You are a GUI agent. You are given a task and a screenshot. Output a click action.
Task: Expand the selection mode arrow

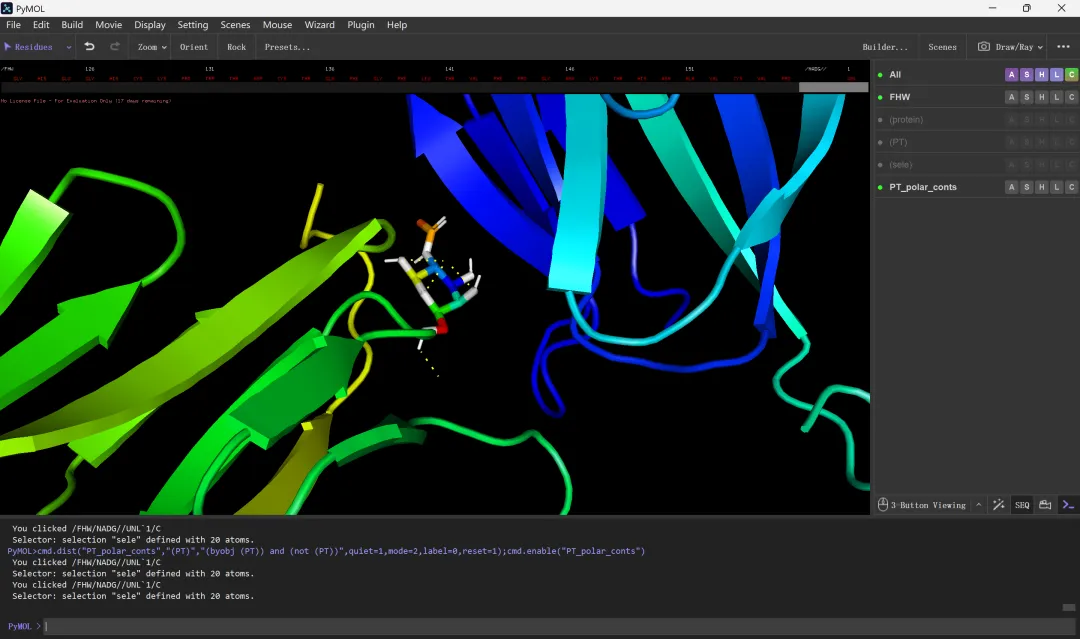(69, 48)
